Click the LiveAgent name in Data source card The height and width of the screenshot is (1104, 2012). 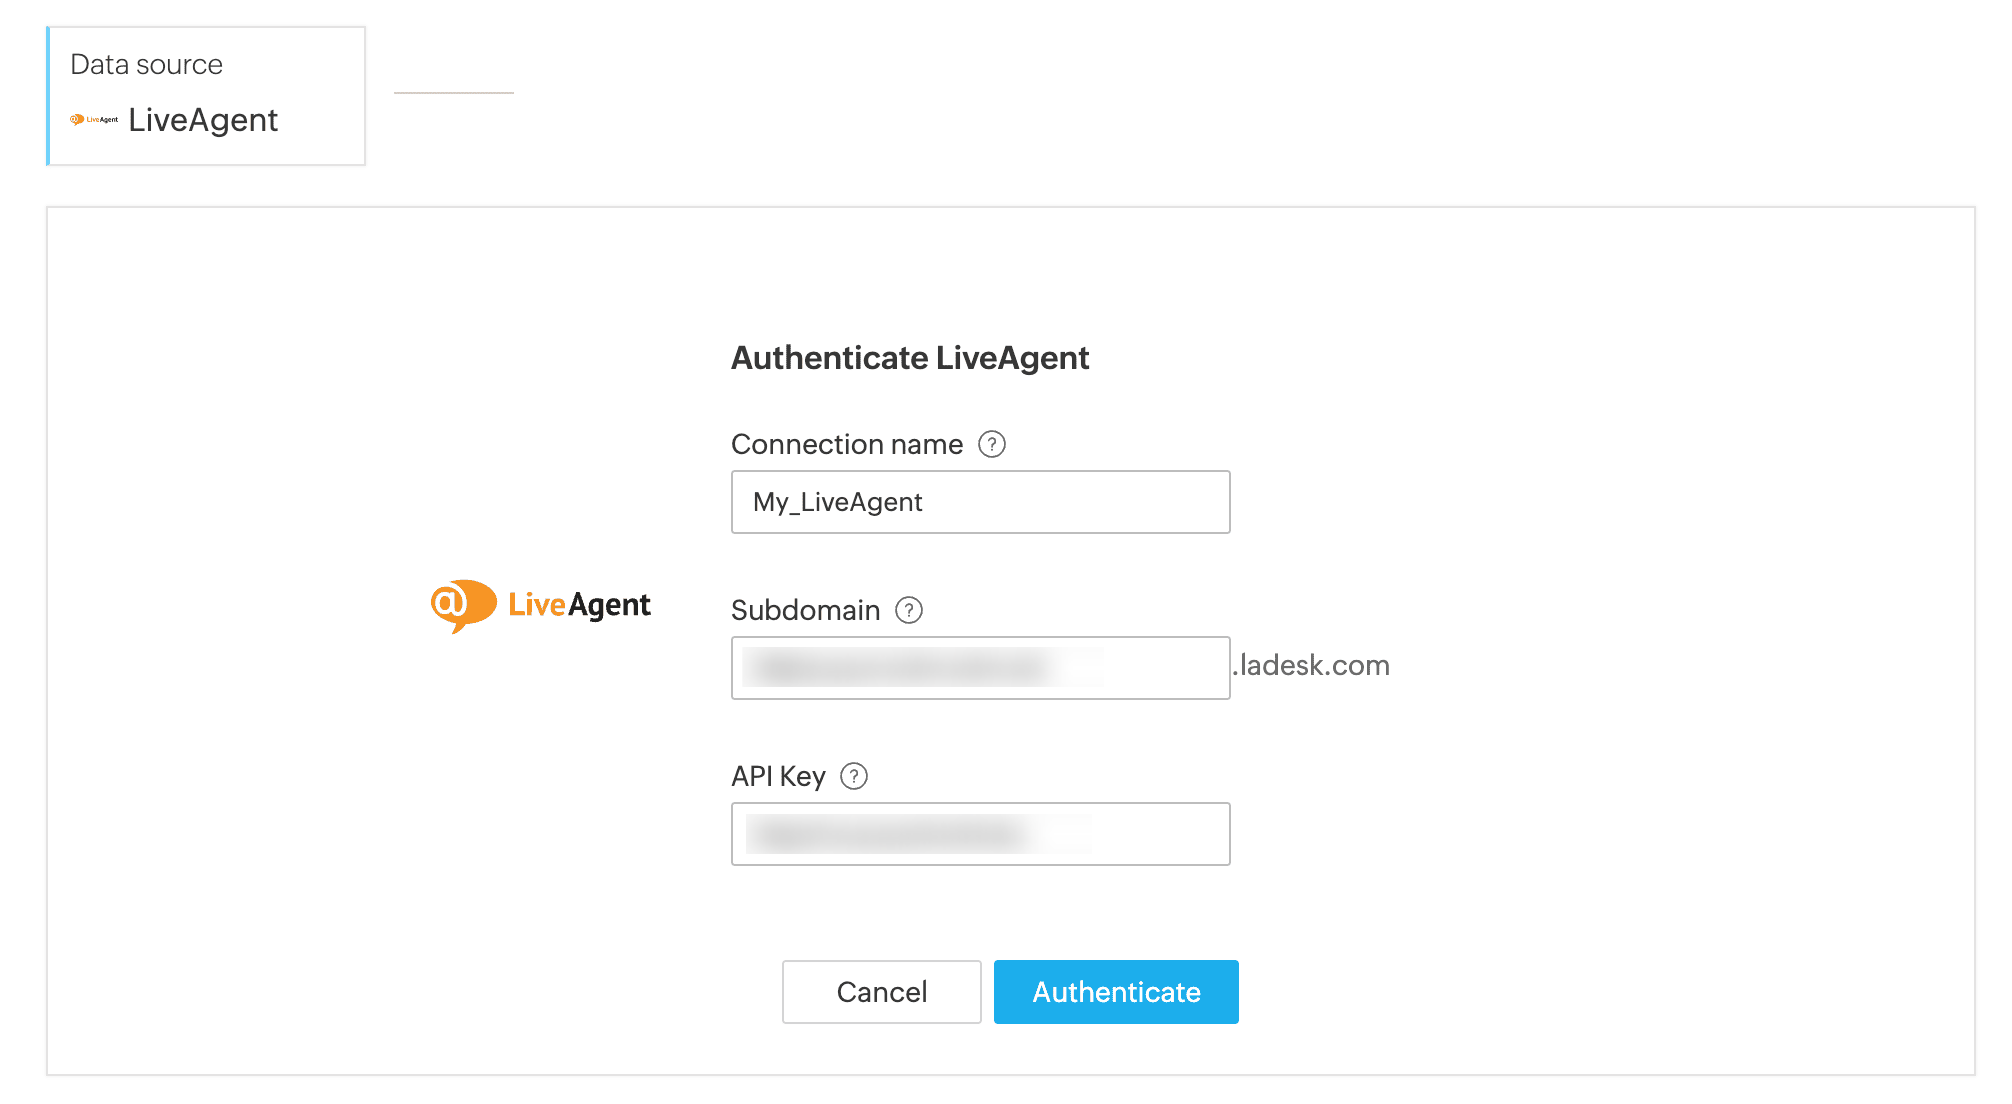(x=203, y=120)
